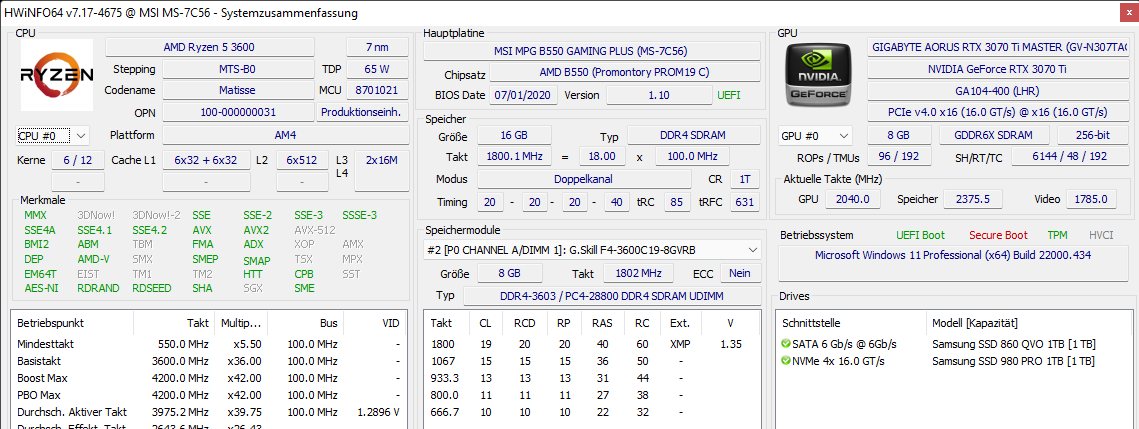Image resolution: width=1139 pixels, height=429 pixels.
Task: Click the NVIDIA GeForce logo
Action: 819,75
